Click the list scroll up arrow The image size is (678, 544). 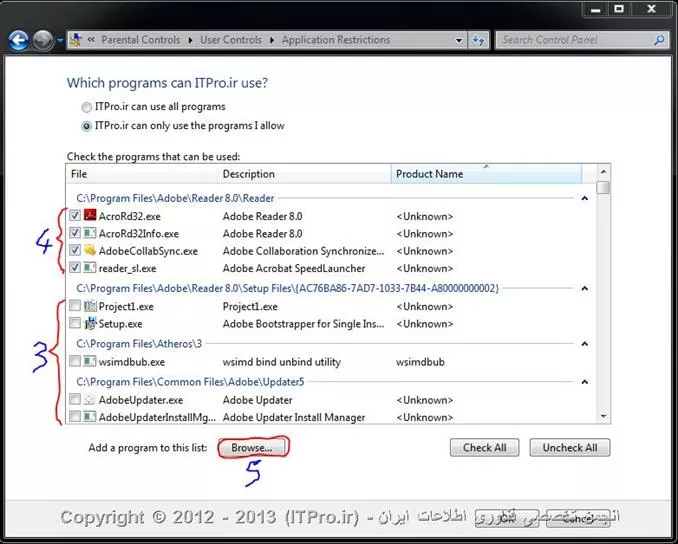(603, 172)
